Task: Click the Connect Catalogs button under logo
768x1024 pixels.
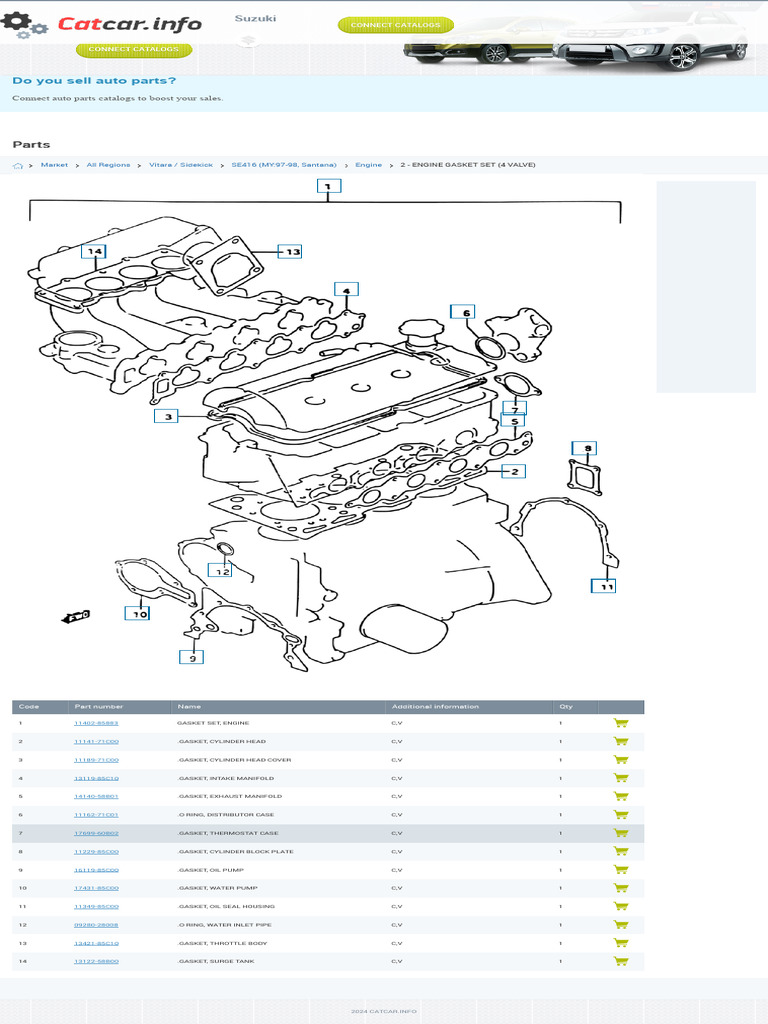Action: (134, 49)
